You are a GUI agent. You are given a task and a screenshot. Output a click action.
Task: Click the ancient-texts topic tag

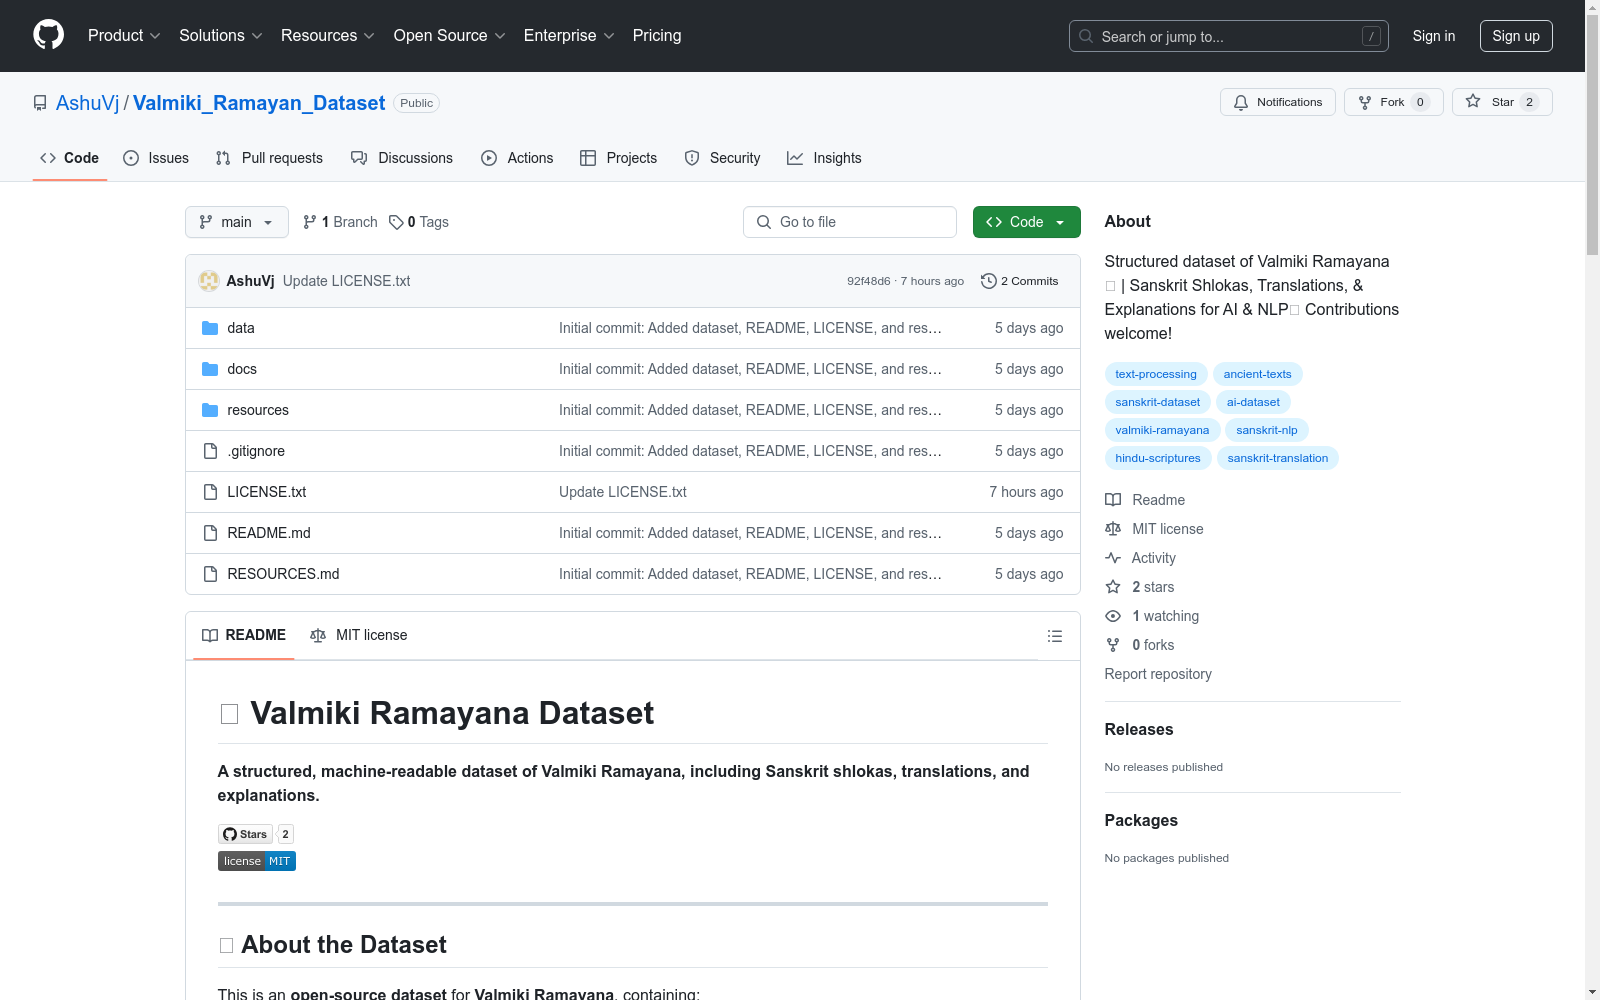click(1257, 374)
